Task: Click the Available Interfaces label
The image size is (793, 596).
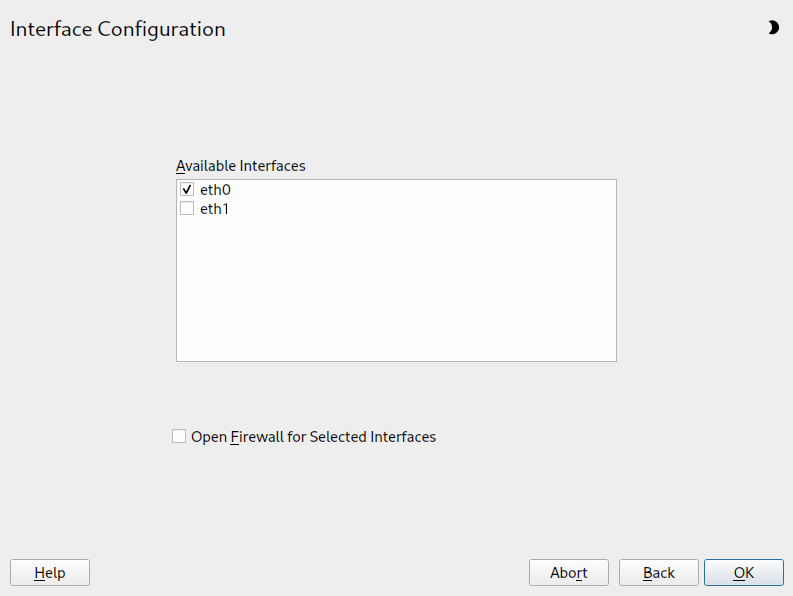Action: [241, 165]
